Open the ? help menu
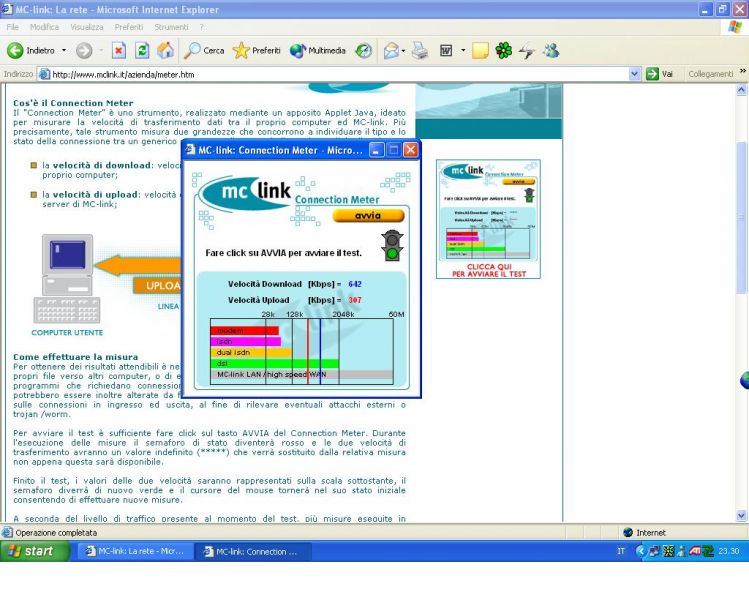Image resolution: width=749 pixels, height=600 pixels. [202, 27]
